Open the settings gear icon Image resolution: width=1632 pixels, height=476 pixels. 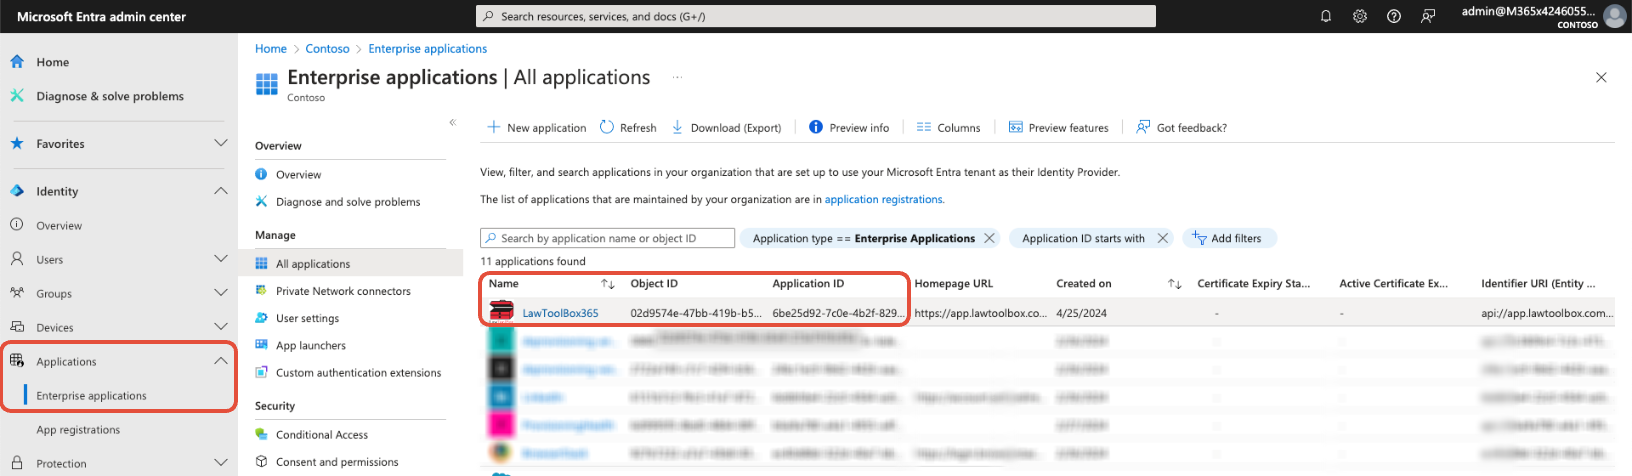(1360, 16)
